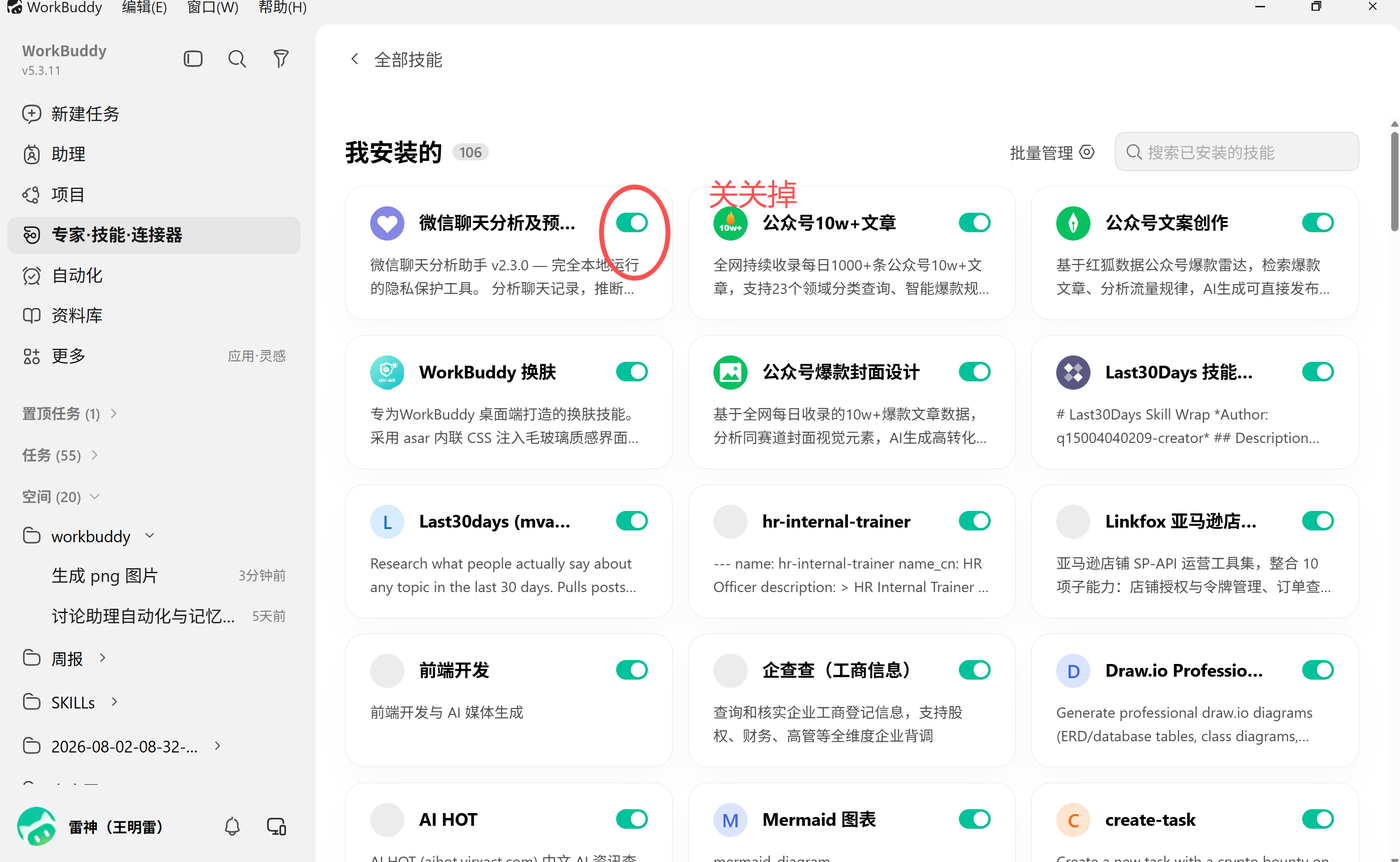The height and width of the screenshot is (862, 1400).
Task: Click the D avatar of Draw.io Professional
Action: pos(1073,670)
